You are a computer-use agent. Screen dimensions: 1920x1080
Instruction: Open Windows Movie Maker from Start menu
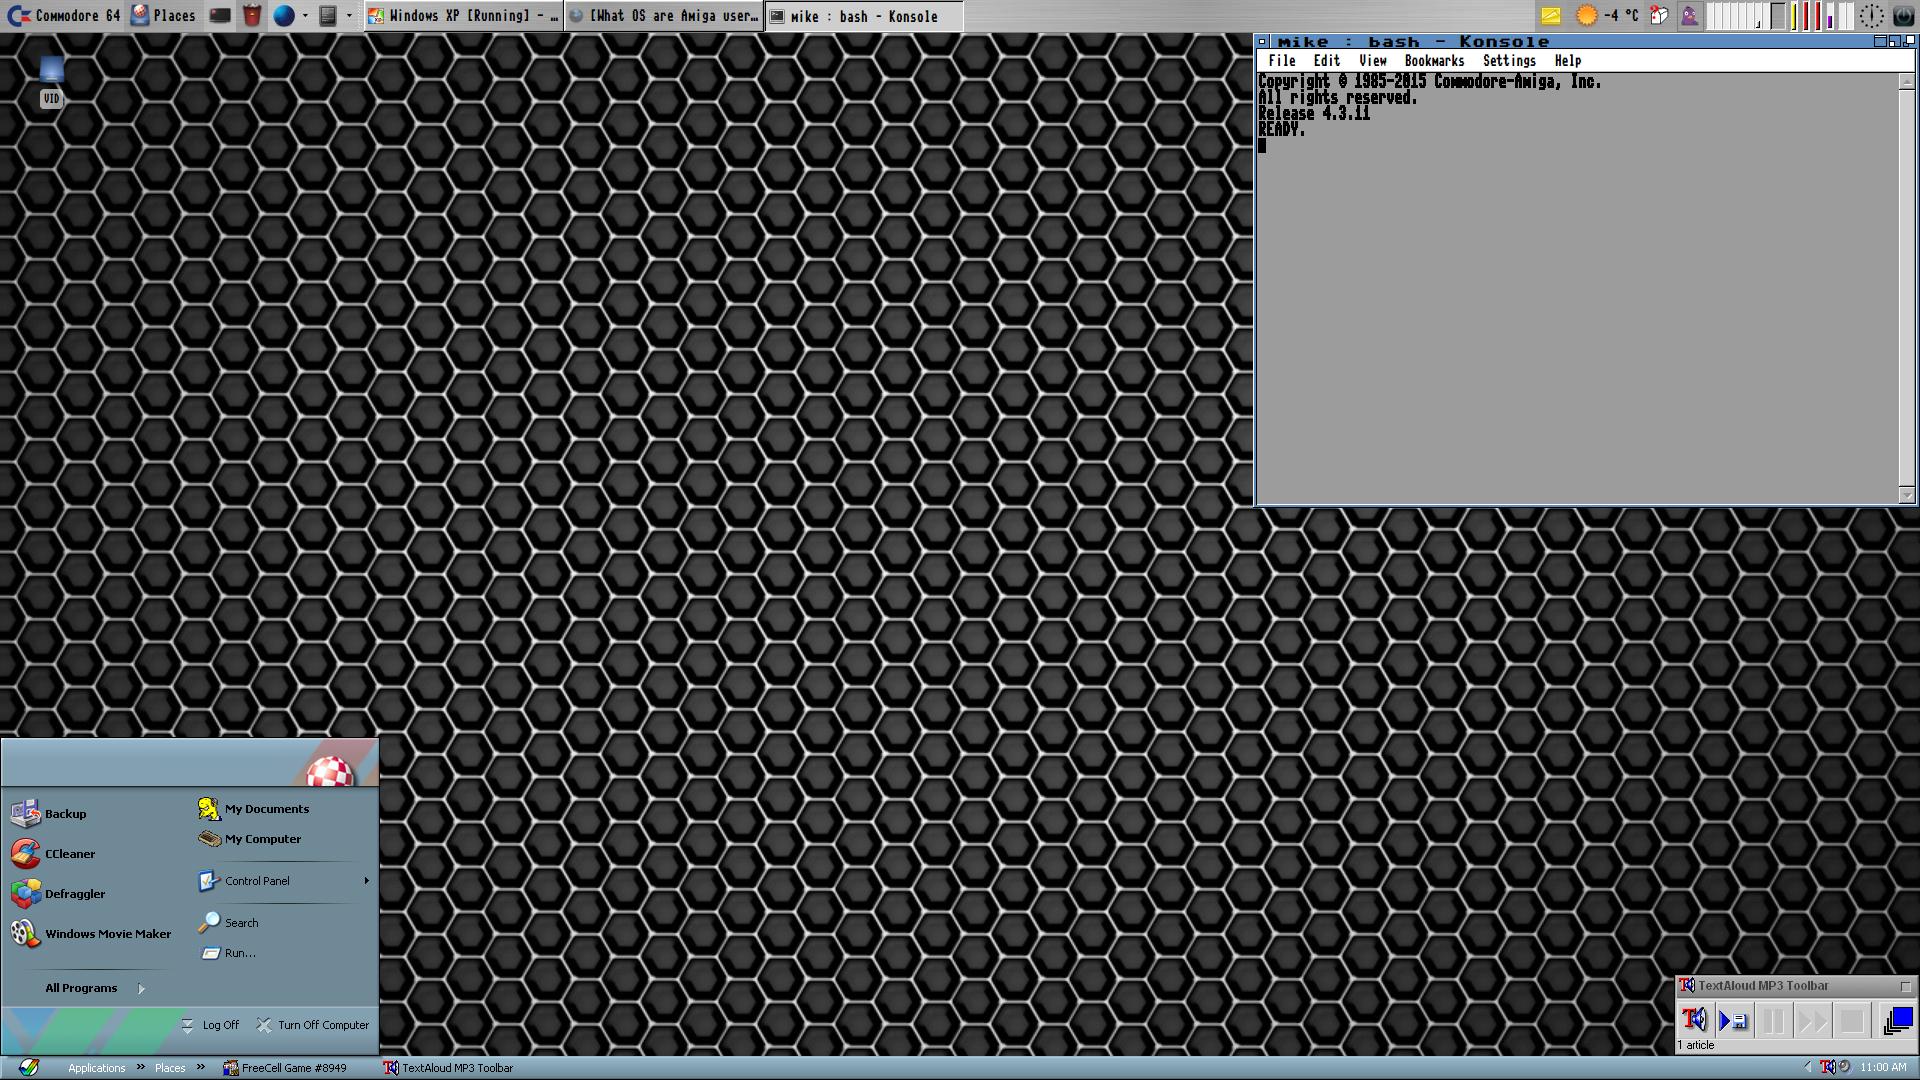92,934
